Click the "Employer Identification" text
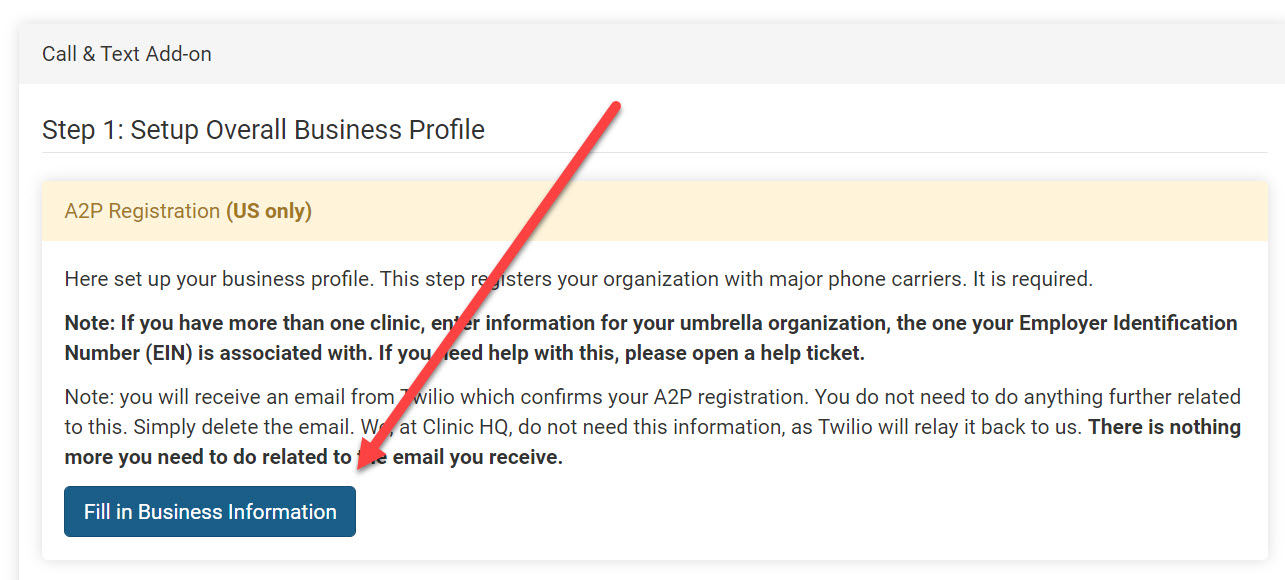Image resolution: width=1285 pixels, height=580 pixels. tap(1127, 323)
